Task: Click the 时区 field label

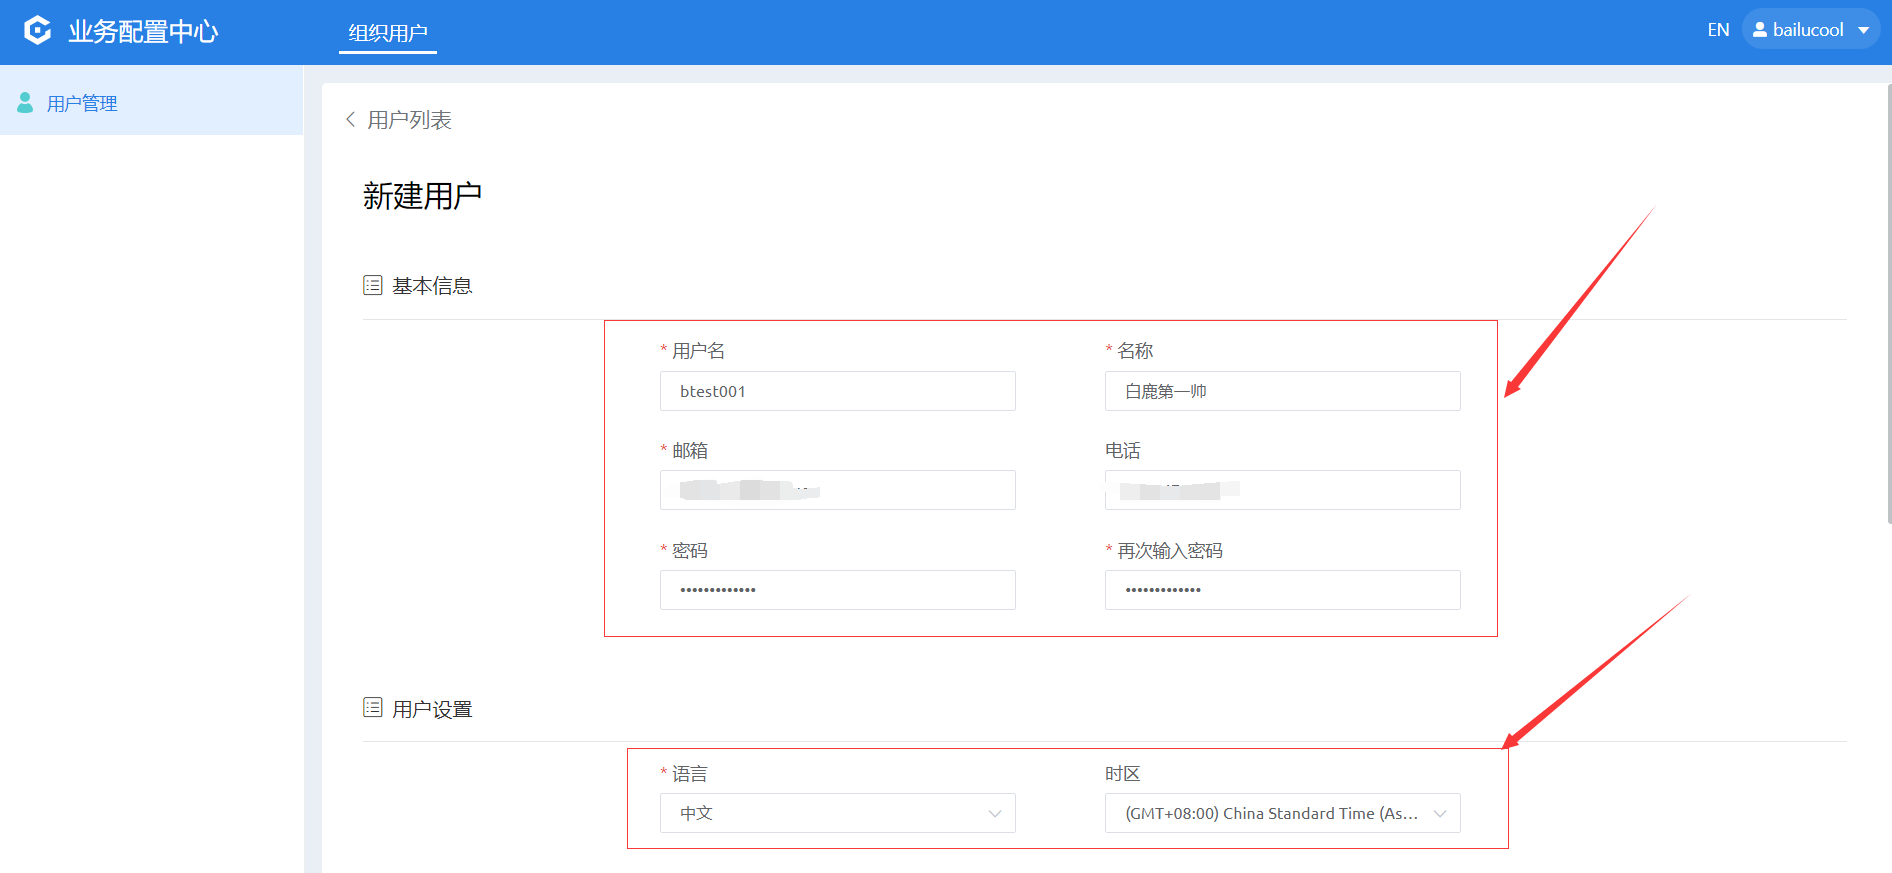Action: 1123,773
